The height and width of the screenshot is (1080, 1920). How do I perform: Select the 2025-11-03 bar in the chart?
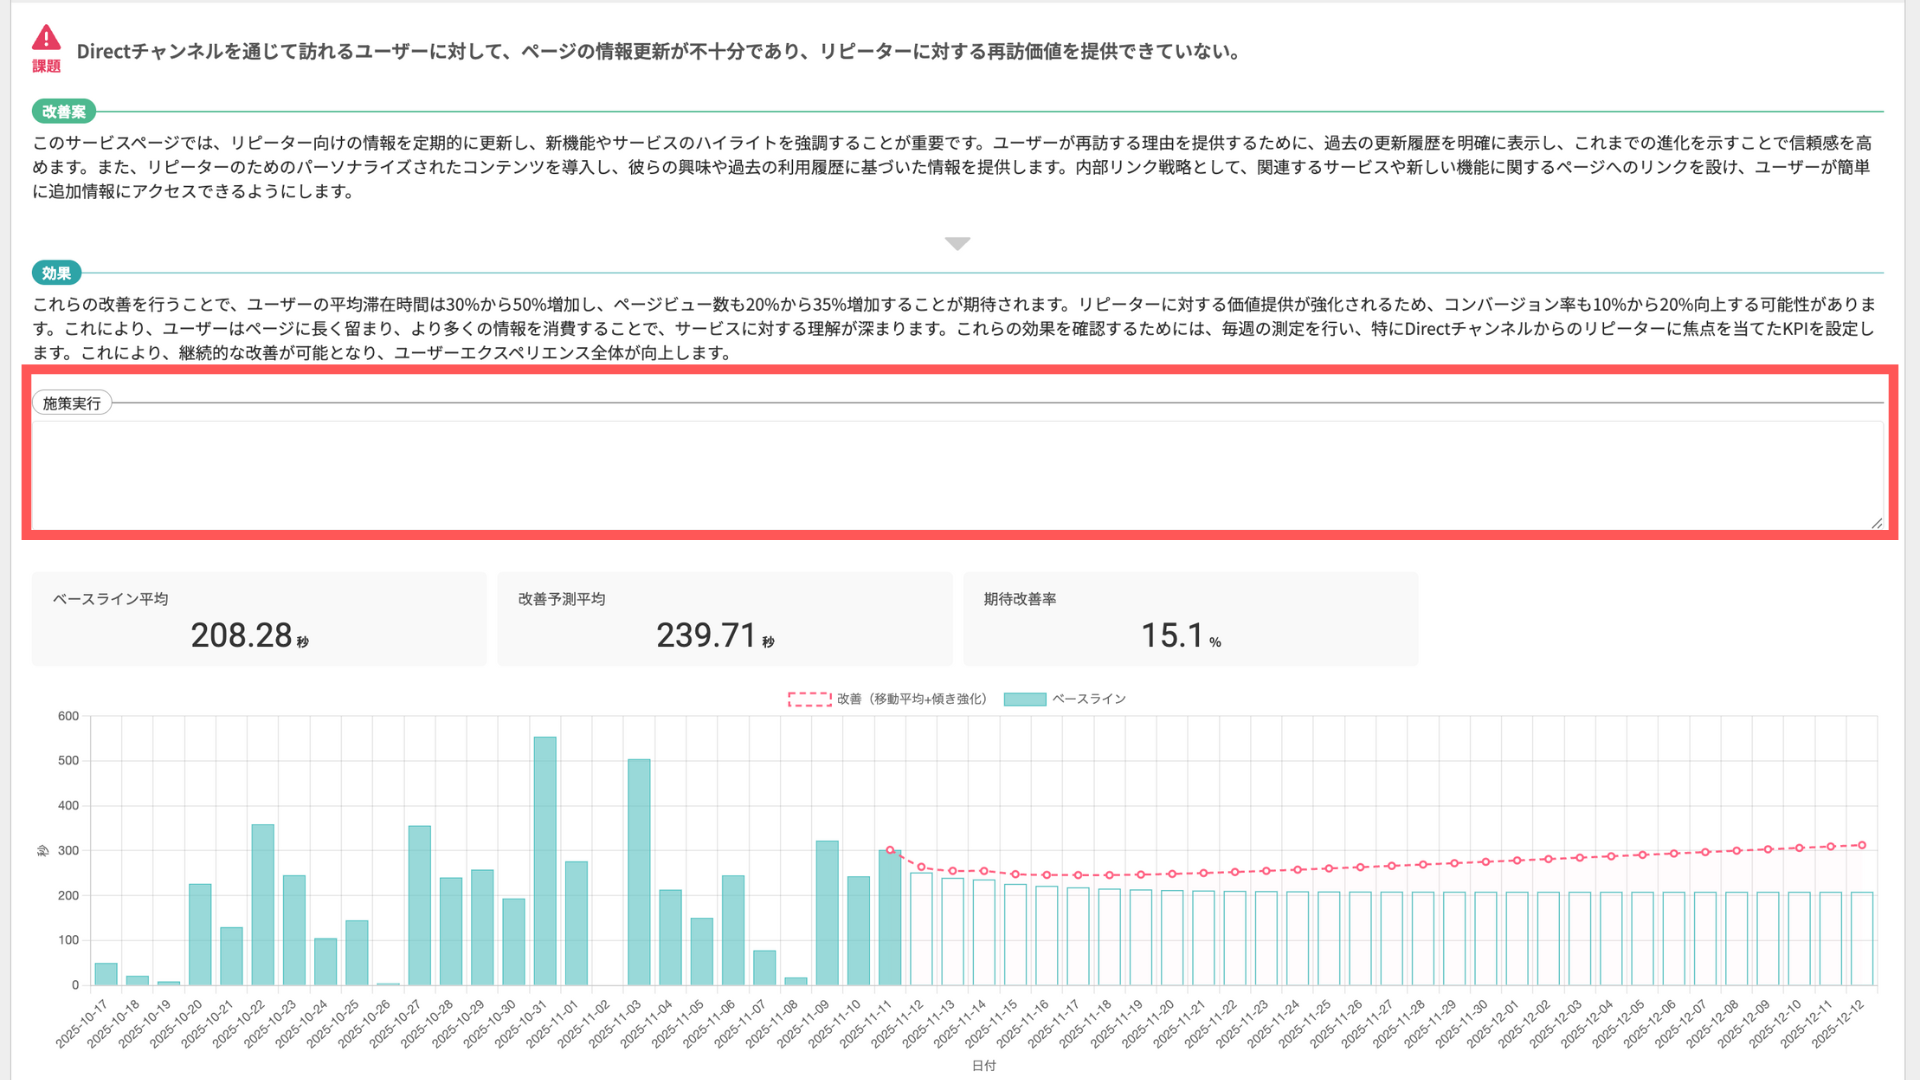click(639, 870)
